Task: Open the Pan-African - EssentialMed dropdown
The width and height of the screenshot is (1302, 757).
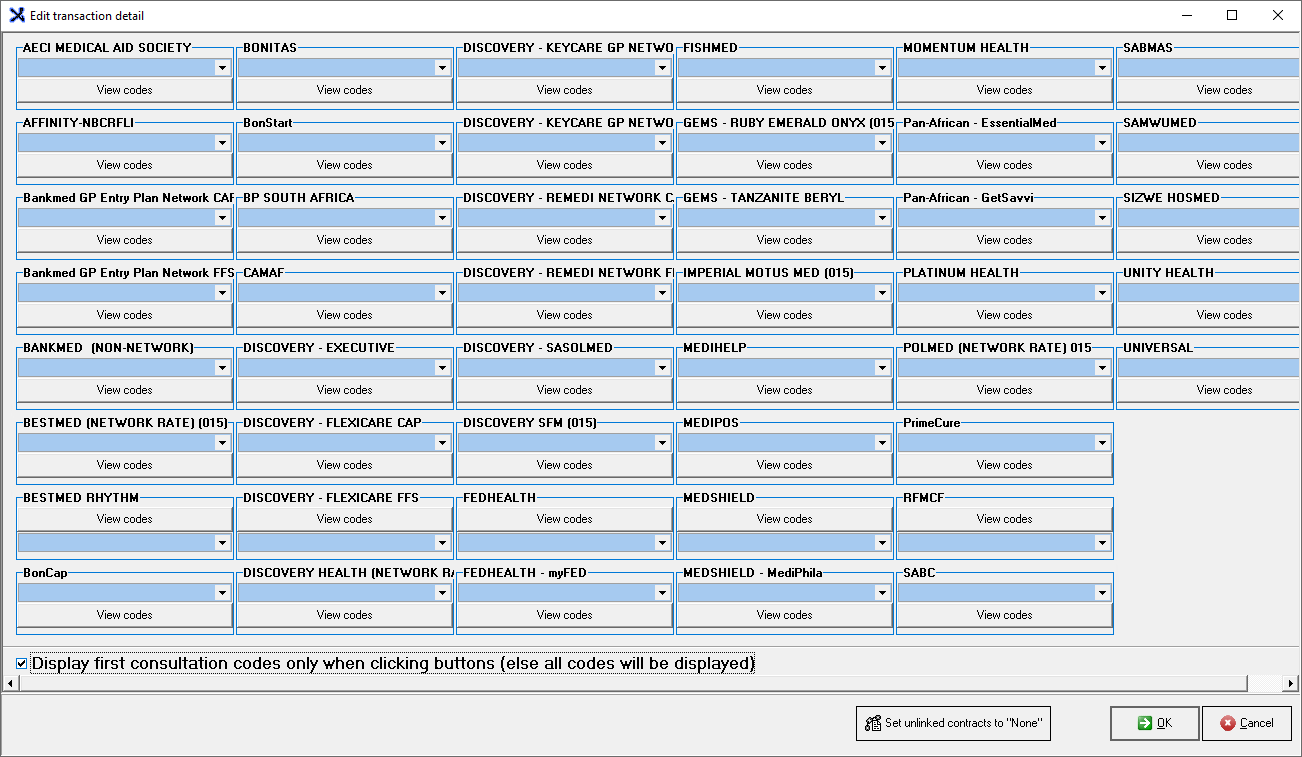Action: coord(1102,143)
